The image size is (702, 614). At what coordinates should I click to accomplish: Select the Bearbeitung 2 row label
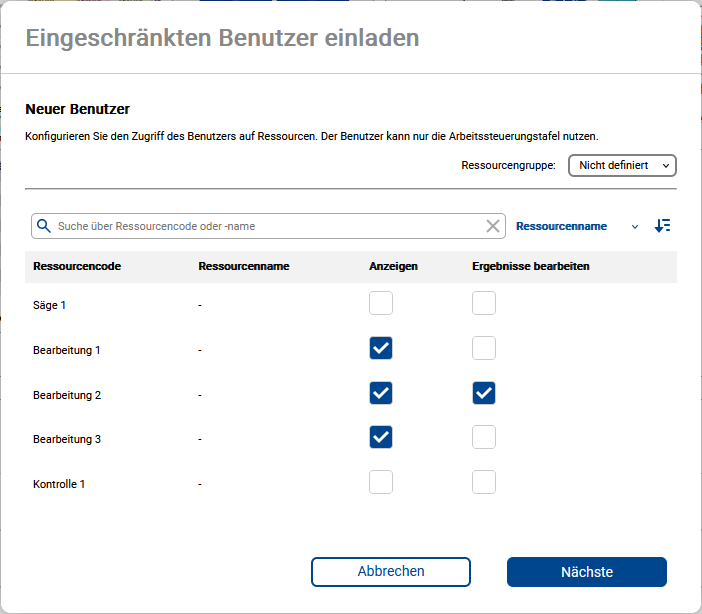point(67,395)
